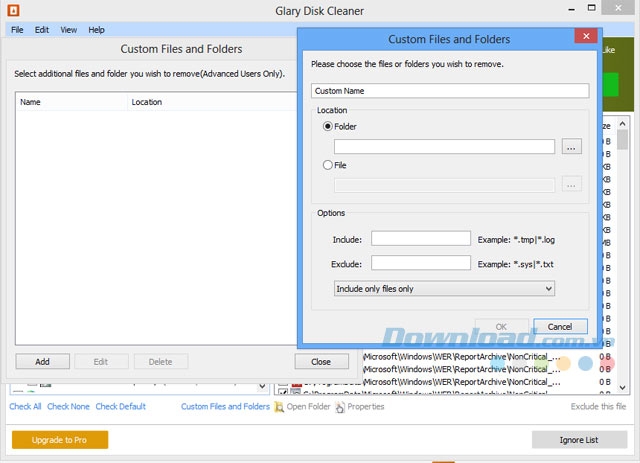640x463 pixels.
Task: Click the Properties icon
Action: [x=340, y=407]
